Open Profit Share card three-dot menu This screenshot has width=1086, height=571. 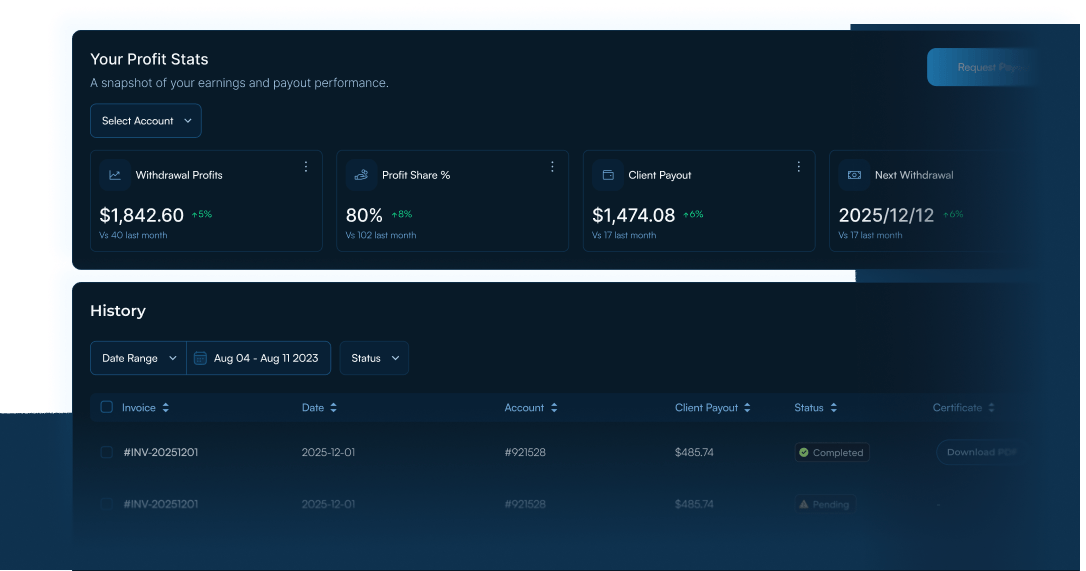[x=552, y=167]
